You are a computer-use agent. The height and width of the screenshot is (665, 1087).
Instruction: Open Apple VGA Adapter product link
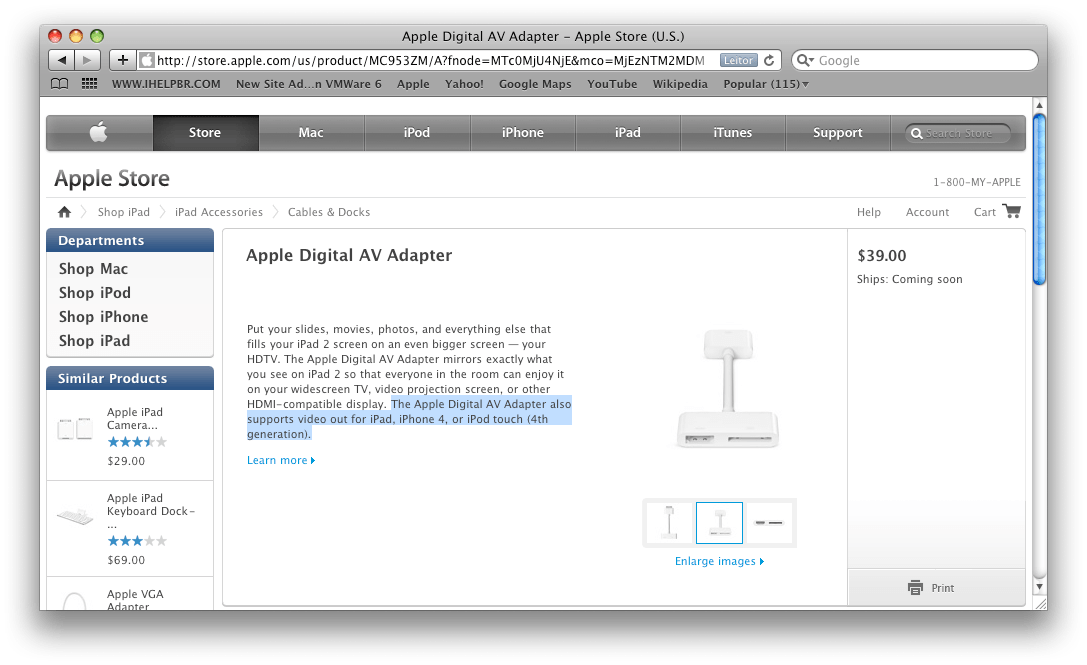135,600
